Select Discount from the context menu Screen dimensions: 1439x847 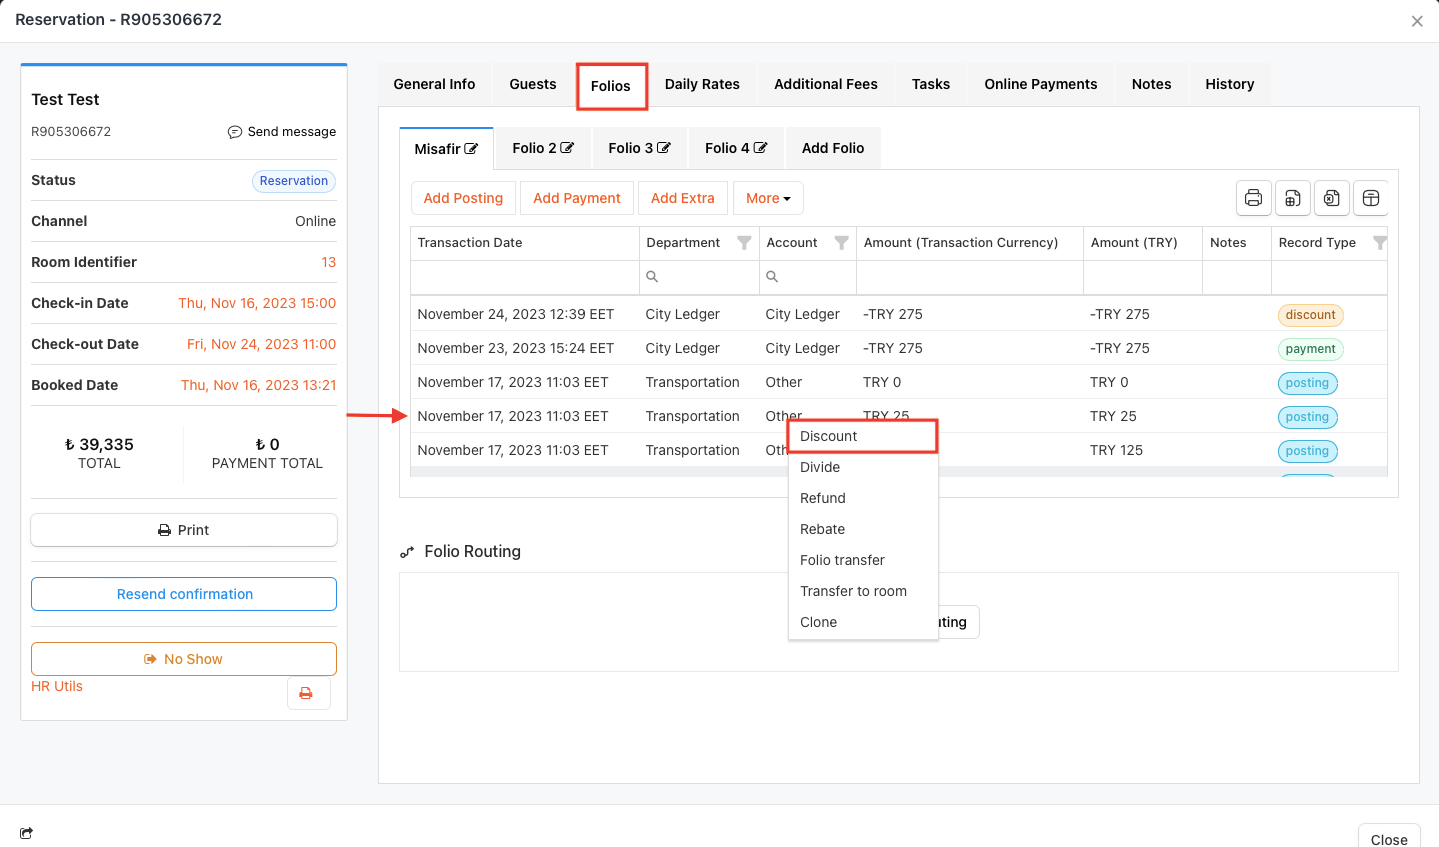829,436
